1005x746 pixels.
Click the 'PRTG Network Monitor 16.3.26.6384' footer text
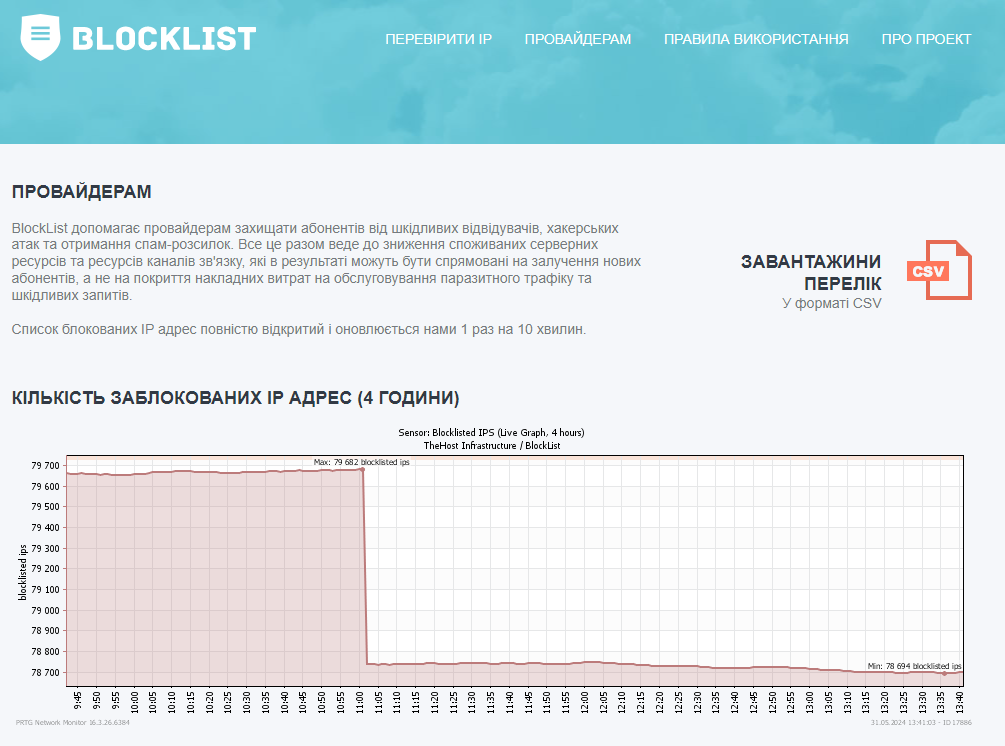coord(72,722)
